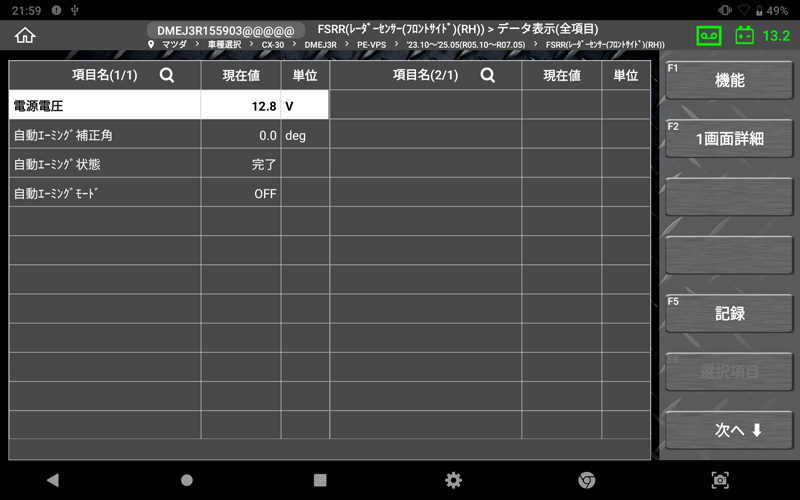
Task: Open recent apps with square button
Action: 320,480
